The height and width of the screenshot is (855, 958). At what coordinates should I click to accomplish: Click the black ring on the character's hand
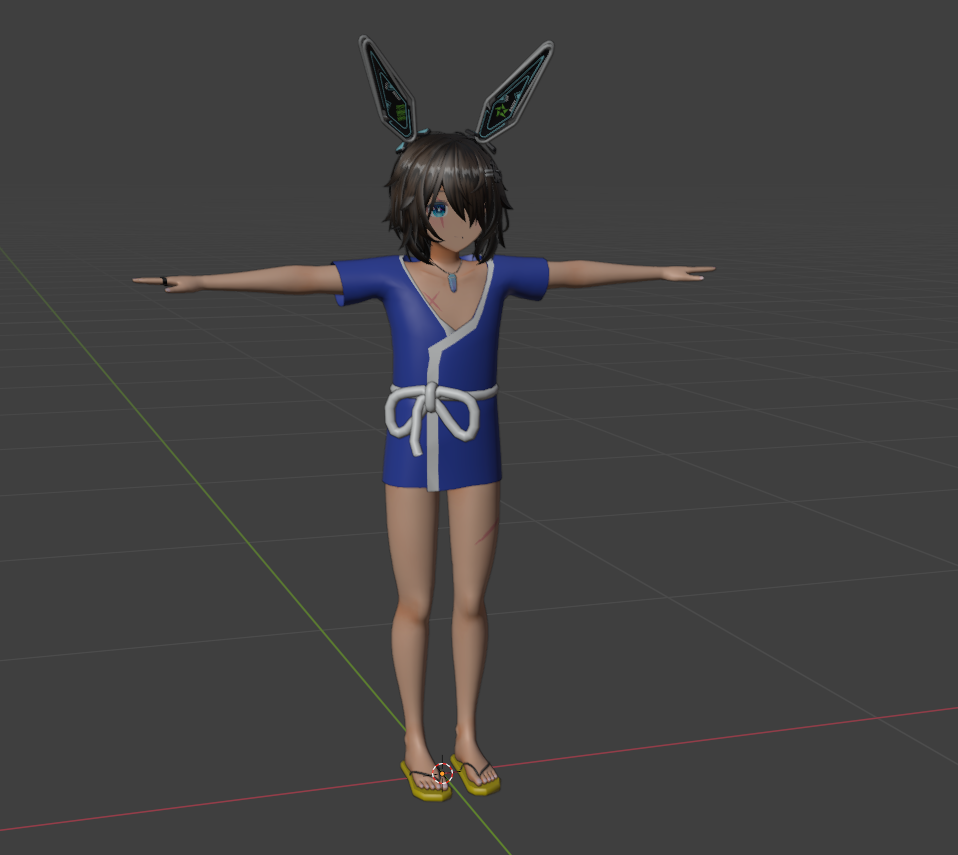tap(164, 281)
